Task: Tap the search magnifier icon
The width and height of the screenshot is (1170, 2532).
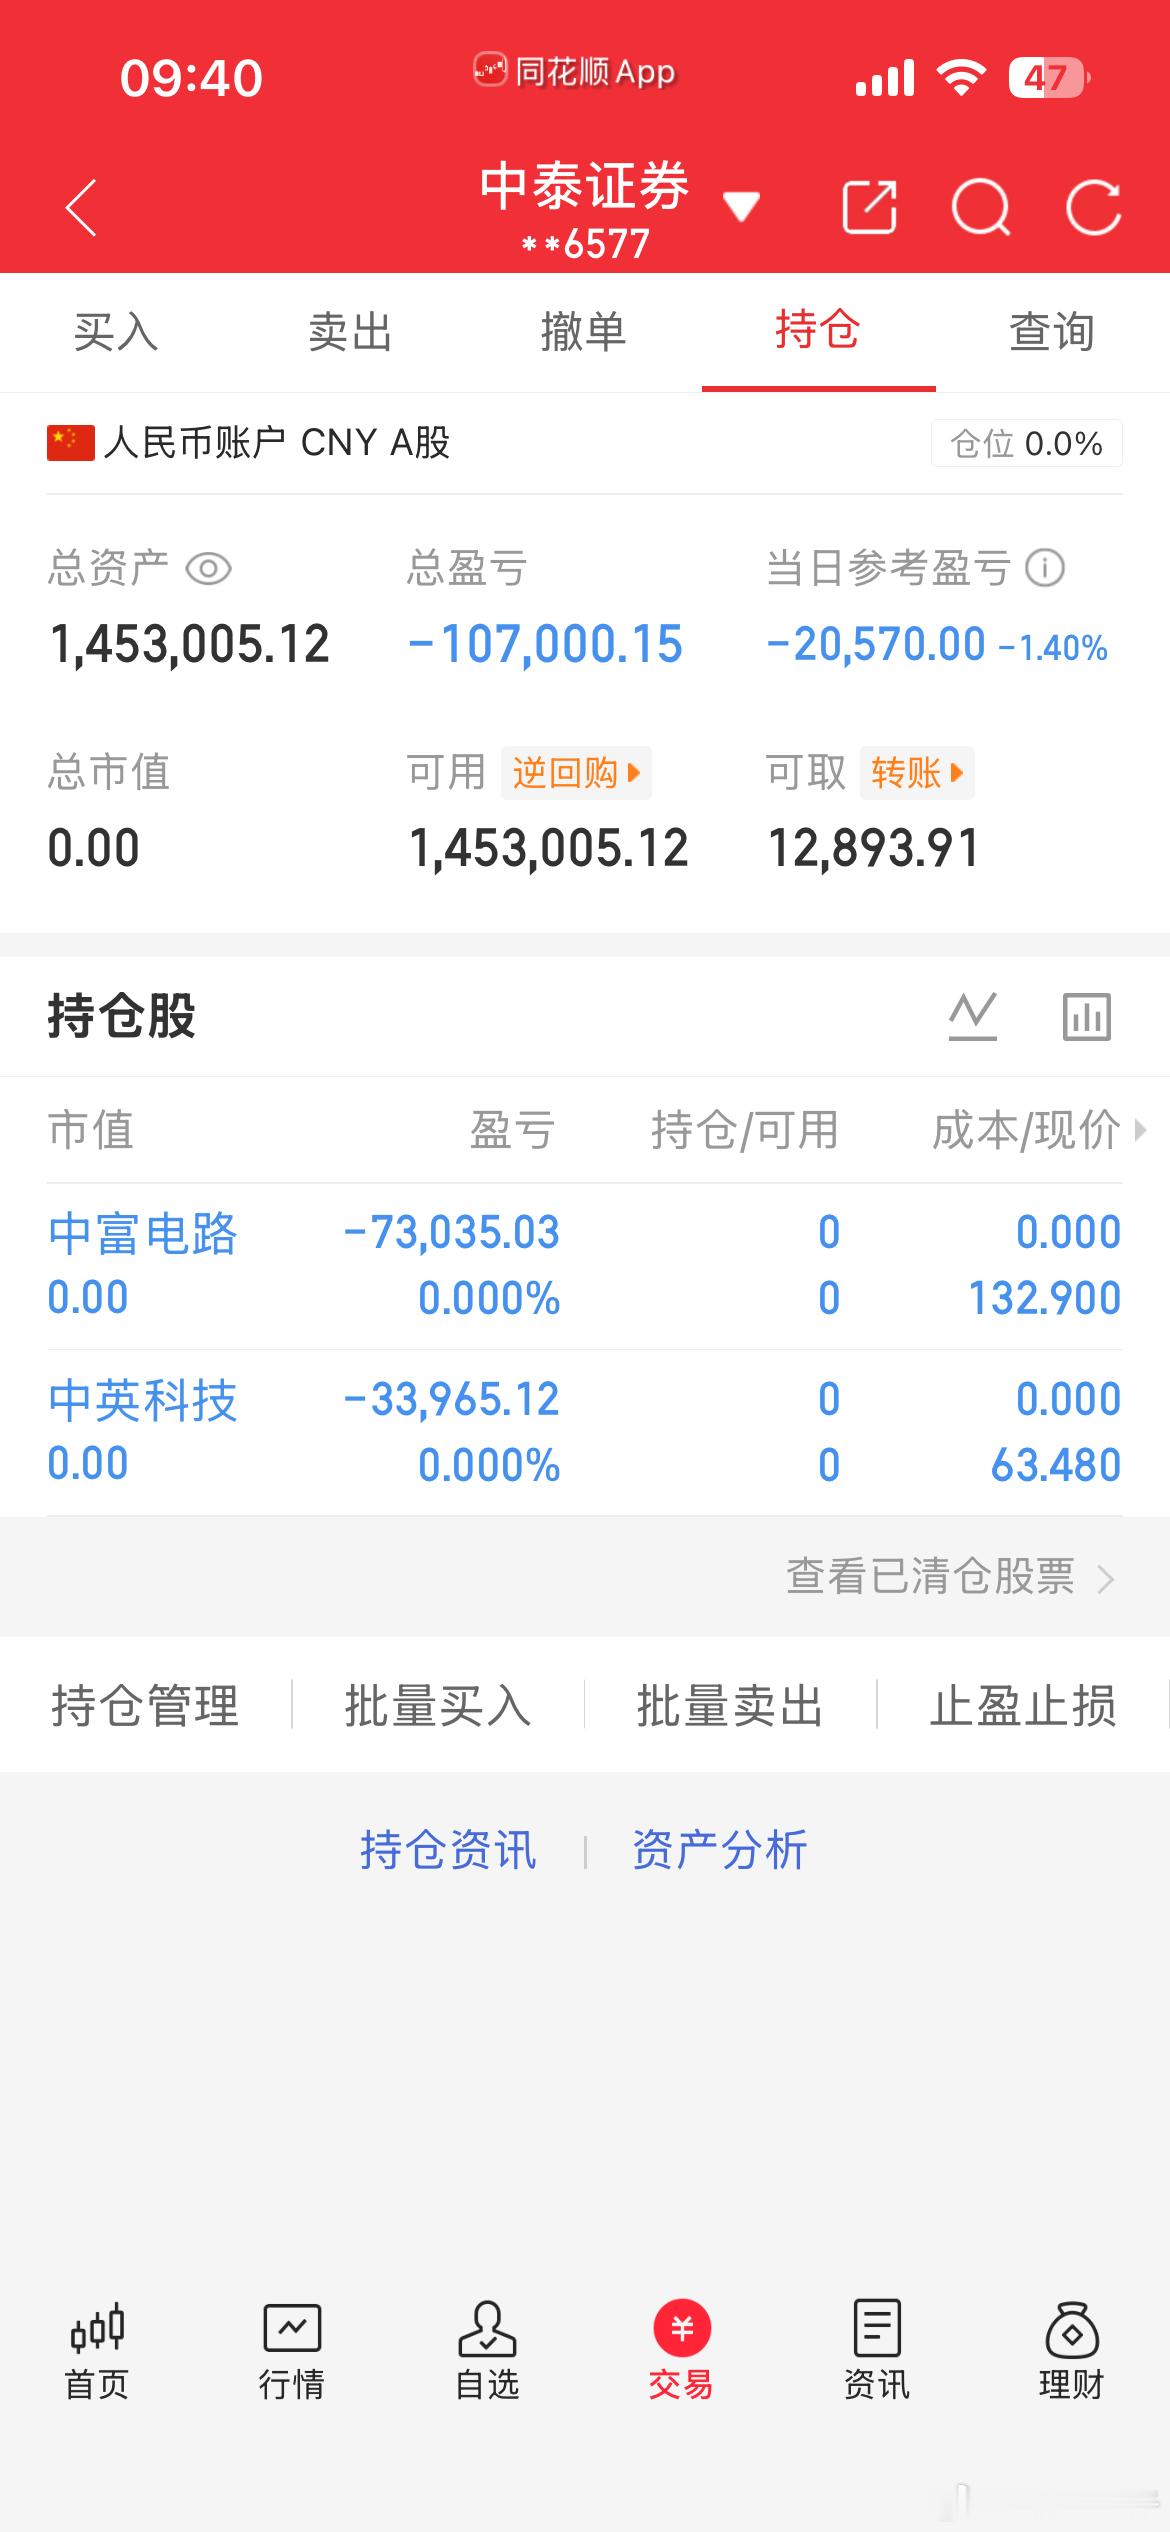Action: (981, 207)
